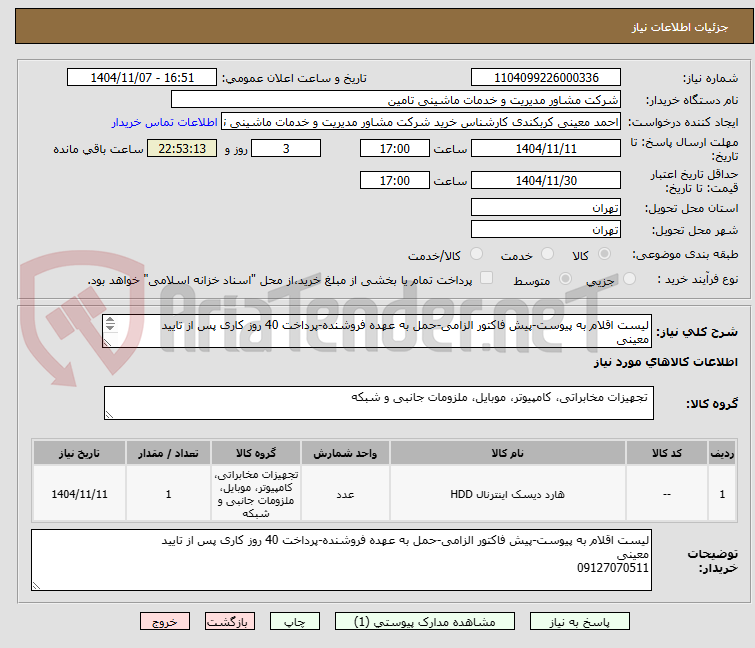Click the ردیف column header

click(x=722, y=453)
